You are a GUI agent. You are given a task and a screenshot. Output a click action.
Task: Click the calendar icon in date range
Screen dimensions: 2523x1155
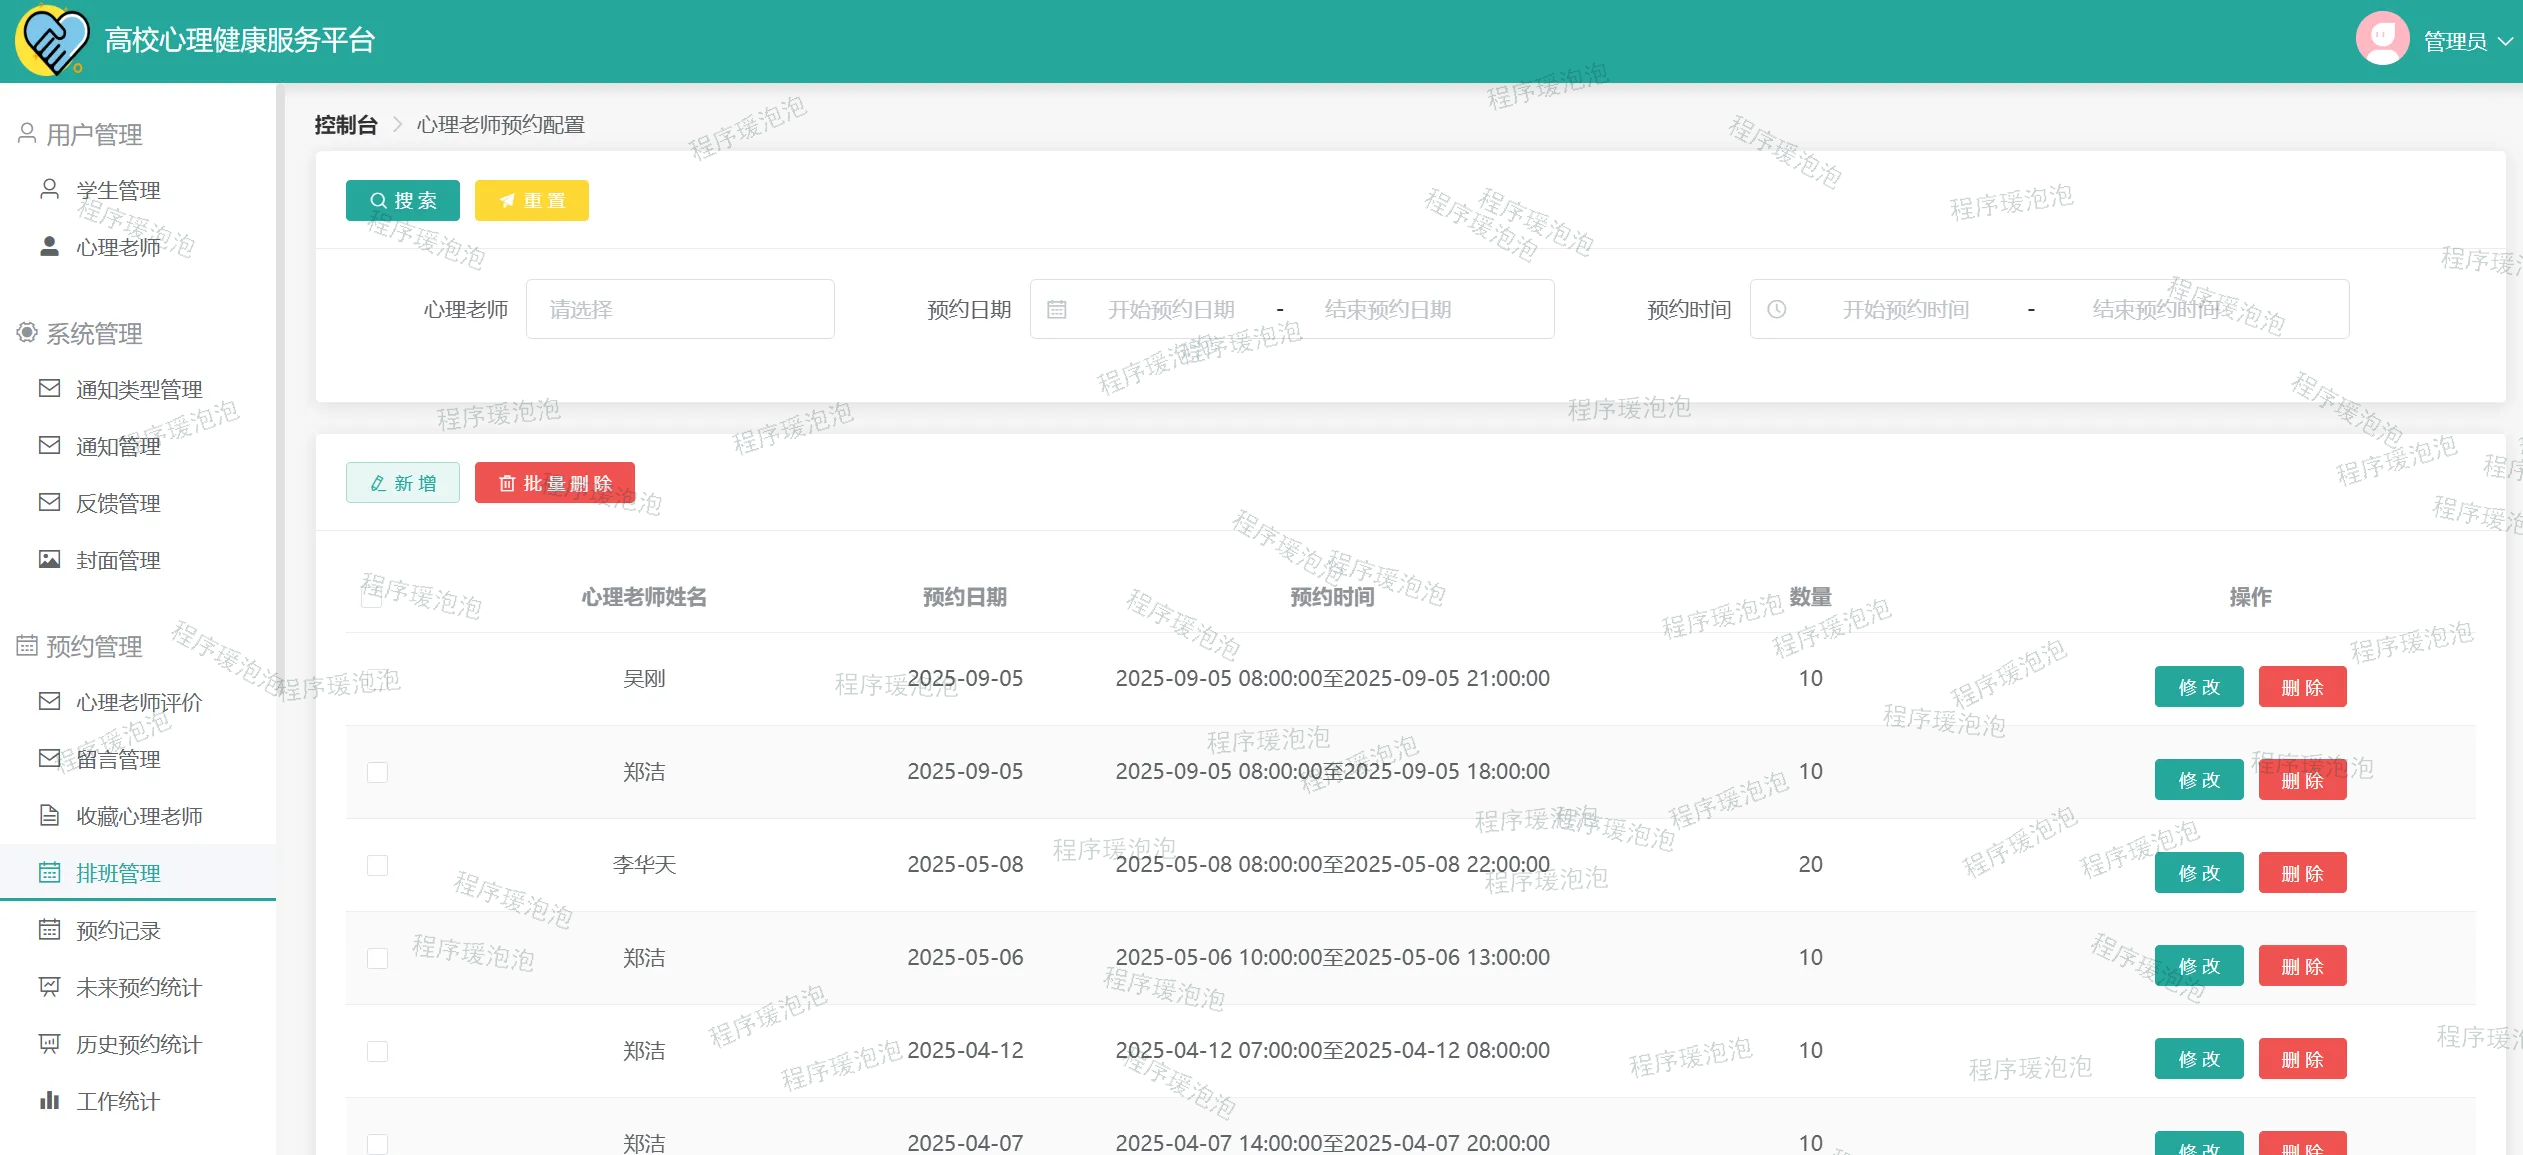tap(1057, 310)
